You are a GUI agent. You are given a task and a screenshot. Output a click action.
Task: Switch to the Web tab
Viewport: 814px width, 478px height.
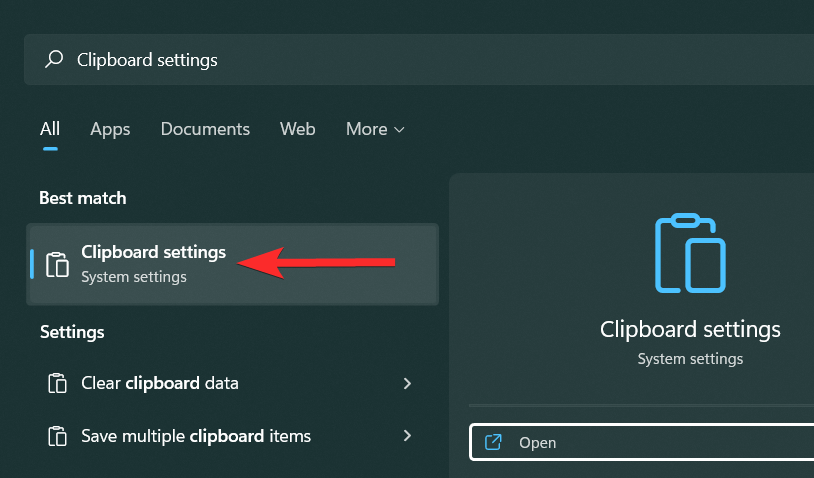pos(297,129)
